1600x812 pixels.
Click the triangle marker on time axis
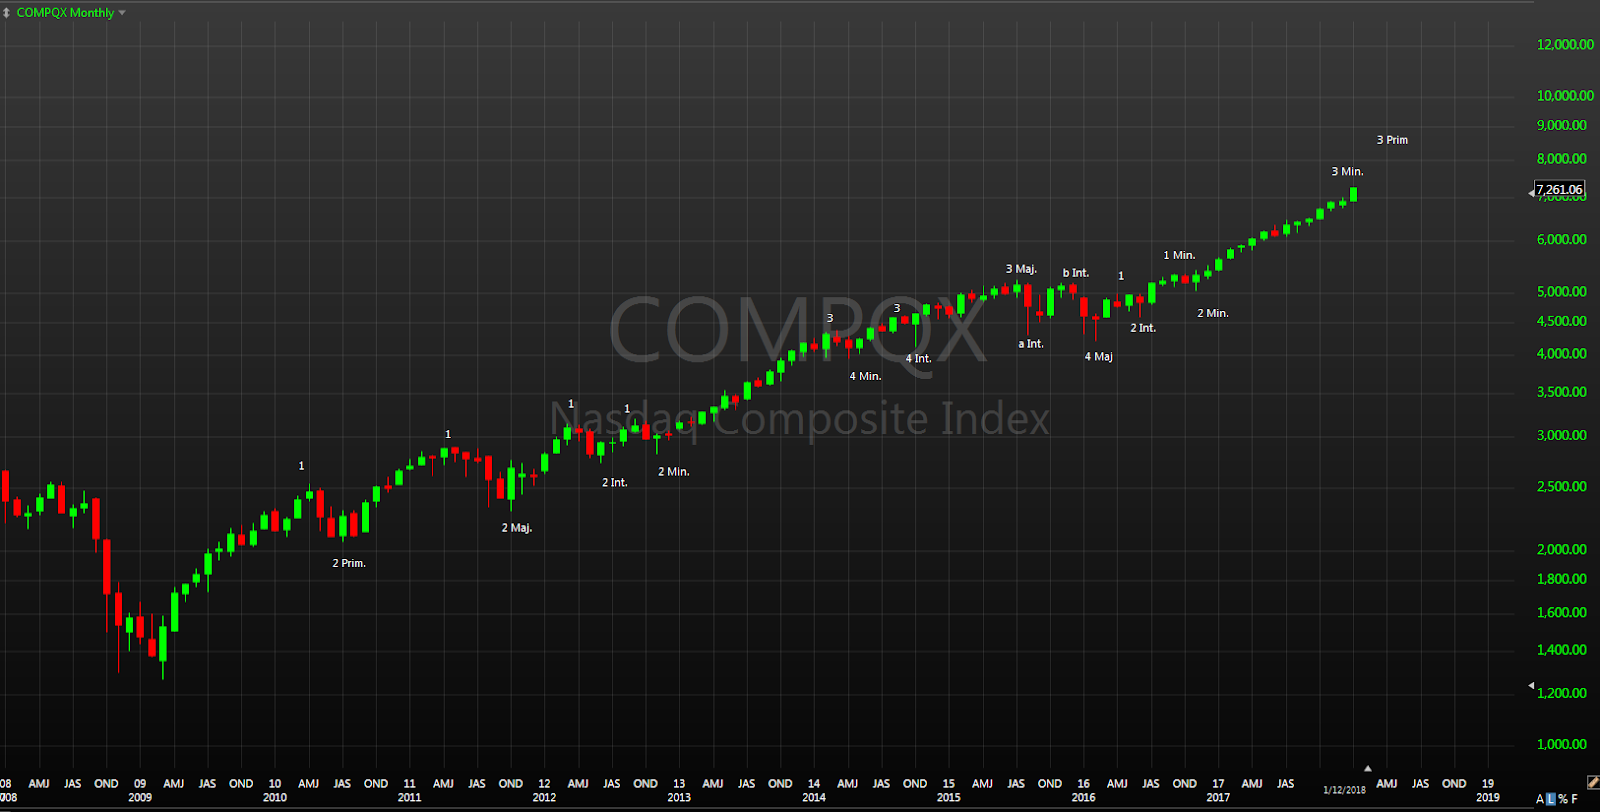(1367, 769)
